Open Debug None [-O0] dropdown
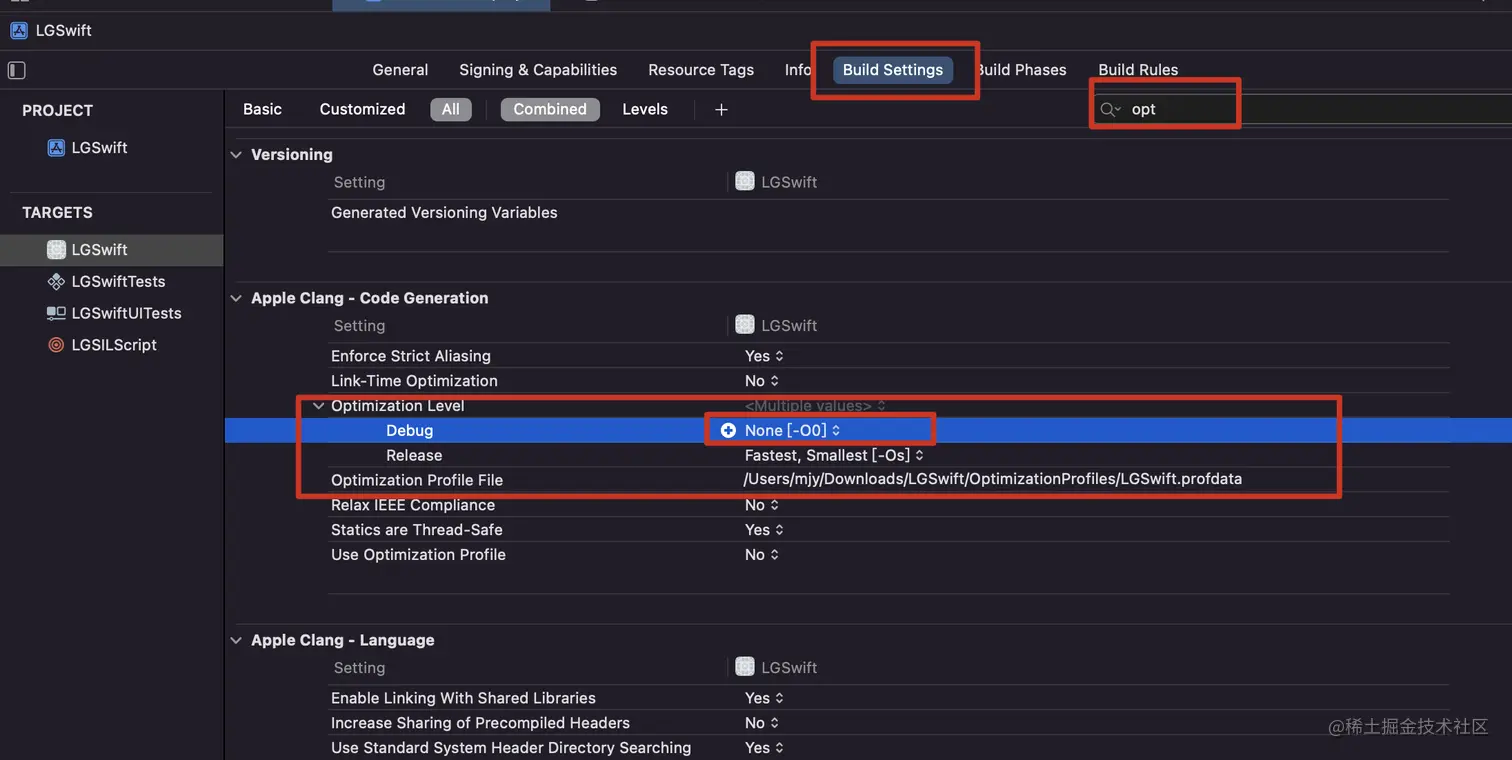 point(792,430)
